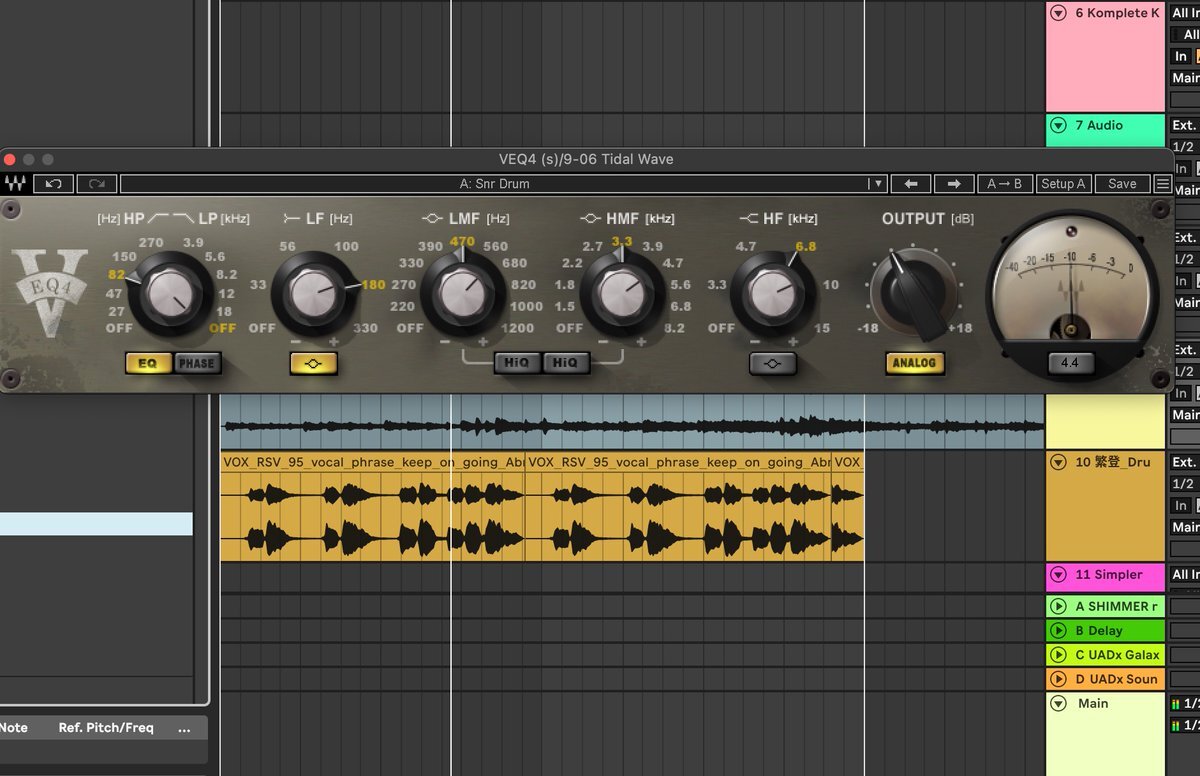
Task: Select the LF 180 Hz frequency label
Action: (x=373, y=285)
